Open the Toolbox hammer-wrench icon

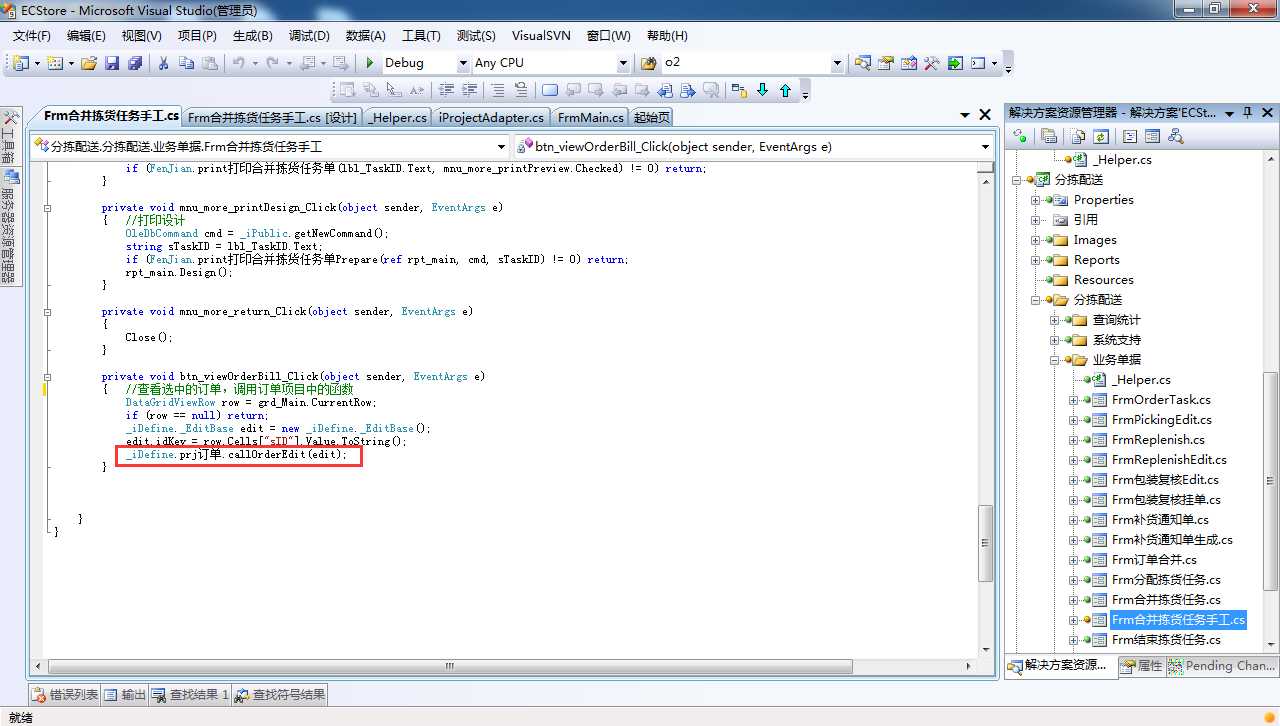932,63
